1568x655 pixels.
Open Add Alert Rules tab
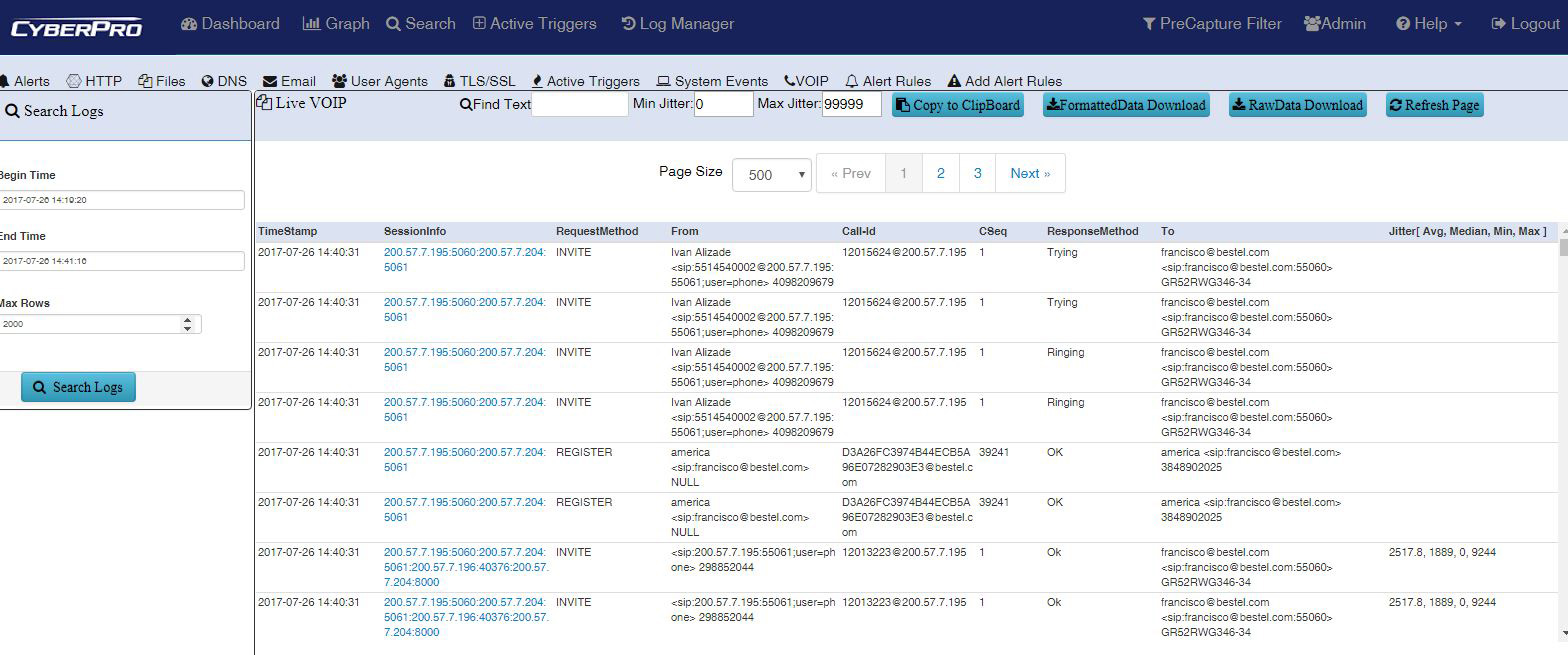click(1005, 81)
